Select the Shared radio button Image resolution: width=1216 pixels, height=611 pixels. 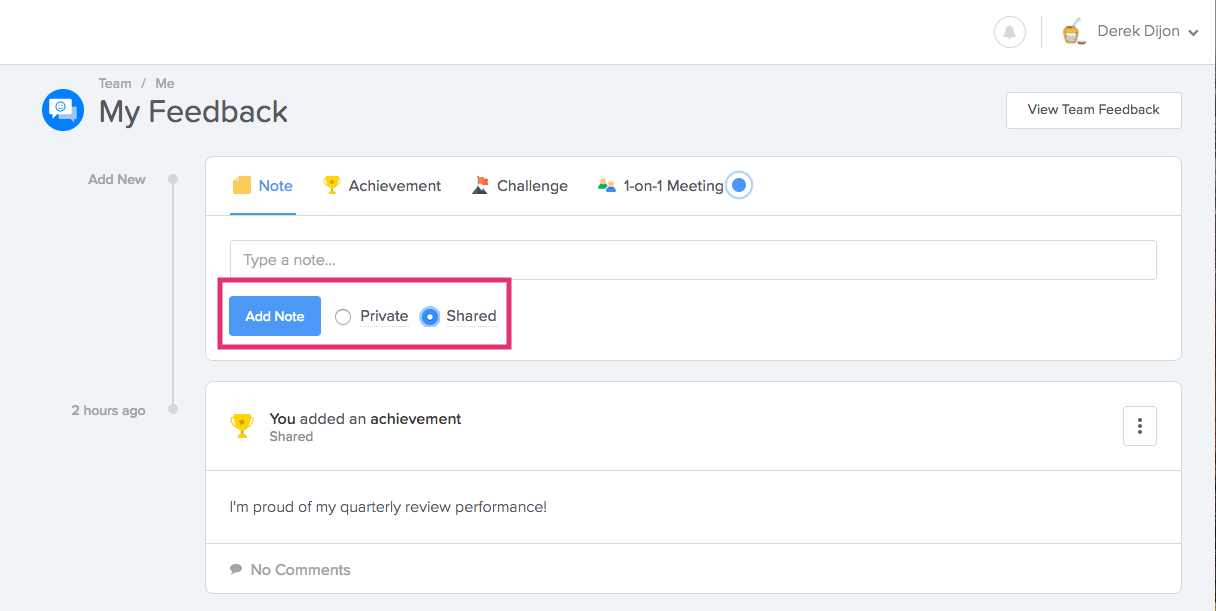tap(430, 317)
